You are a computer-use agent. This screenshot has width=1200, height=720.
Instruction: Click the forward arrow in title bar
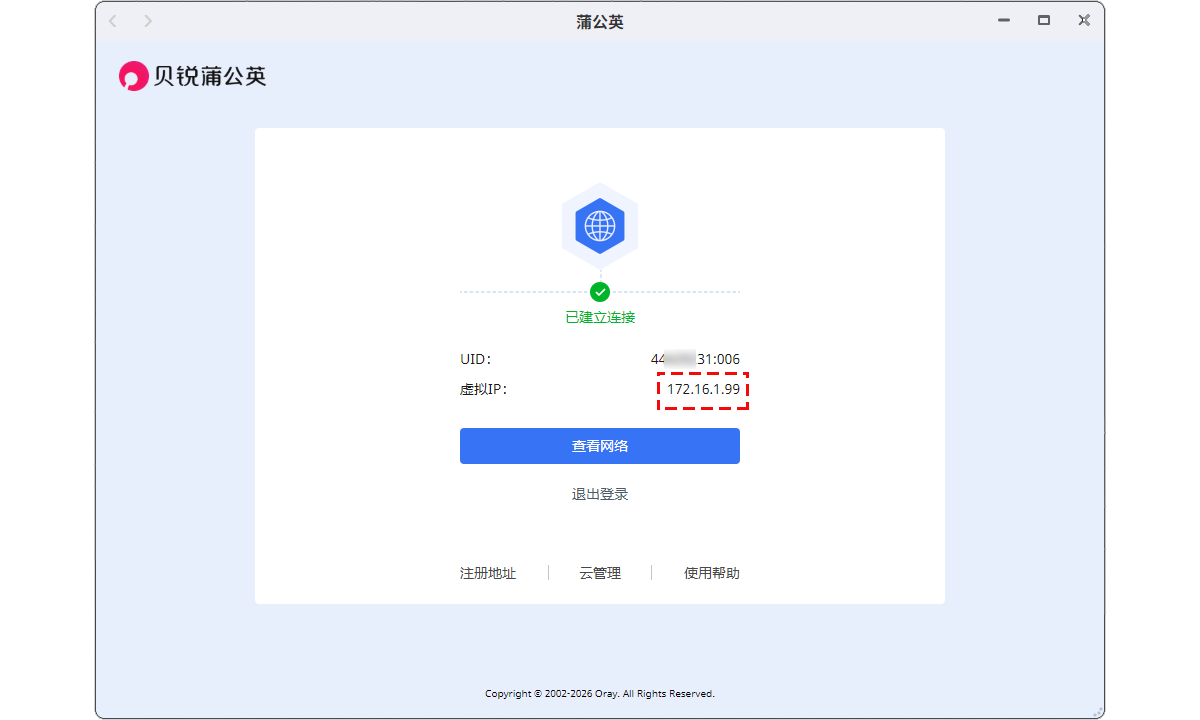point(148,21)
